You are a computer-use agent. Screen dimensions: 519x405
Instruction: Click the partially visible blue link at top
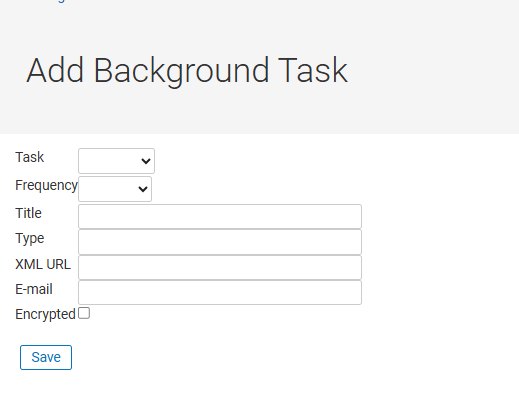pos(60,1)
